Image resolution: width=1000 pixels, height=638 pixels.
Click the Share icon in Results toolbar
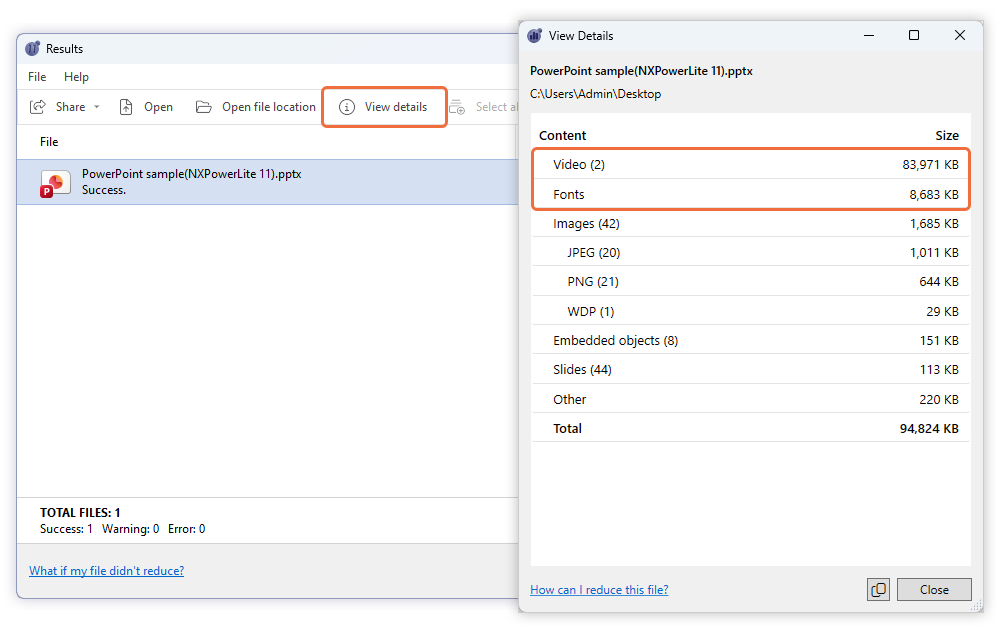tap(38, 107)
